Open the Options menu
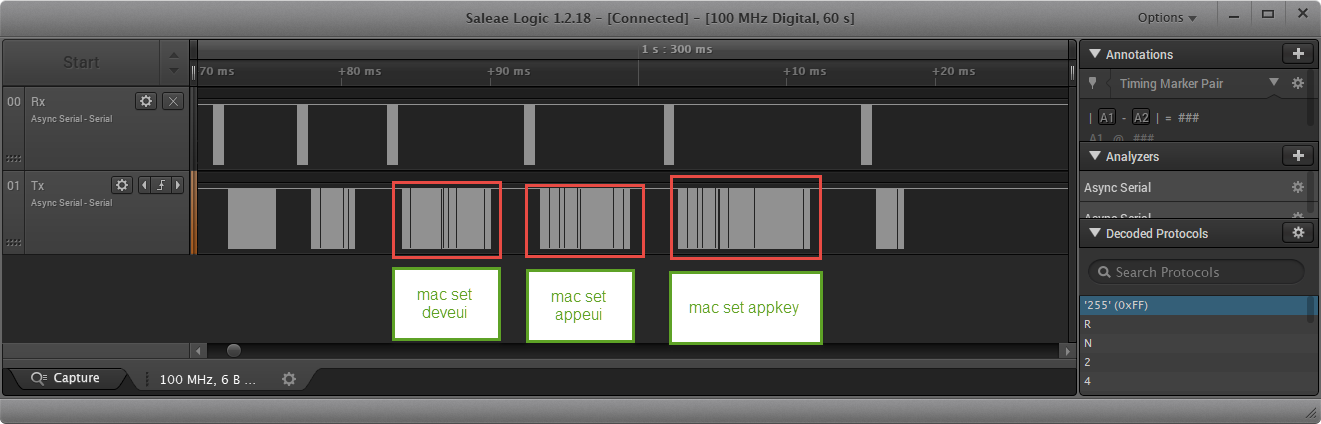Viewport: 1321px width, 424px height. coord(1167,18)
